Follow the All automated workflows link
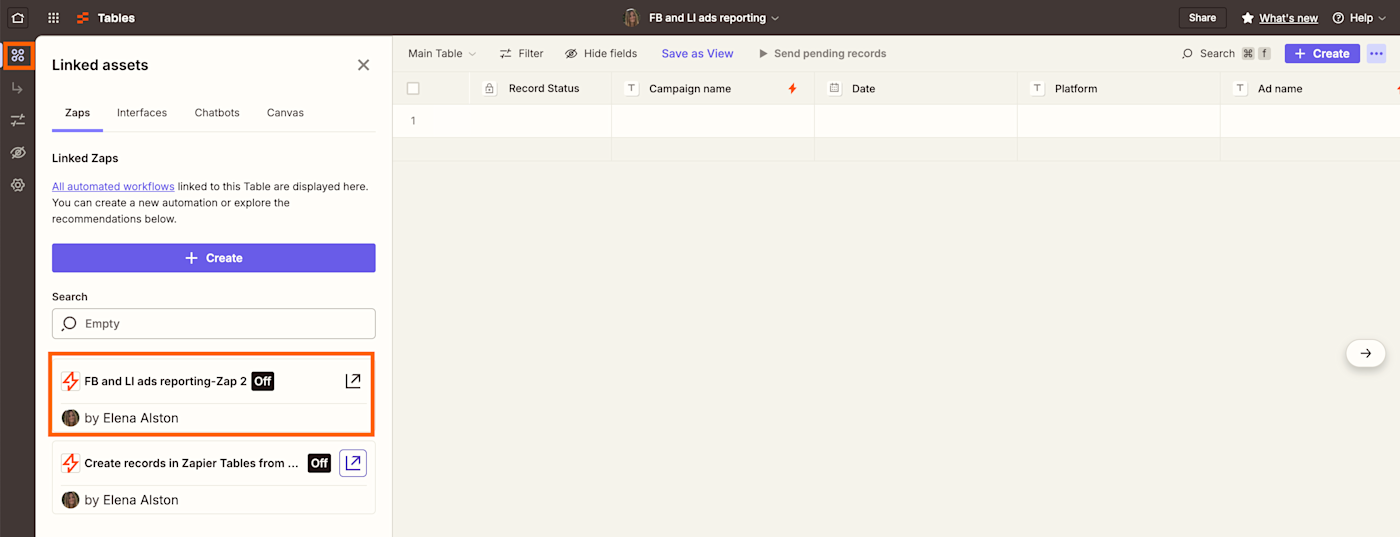Screen dimensions: 1400x537 click(113, 186)
